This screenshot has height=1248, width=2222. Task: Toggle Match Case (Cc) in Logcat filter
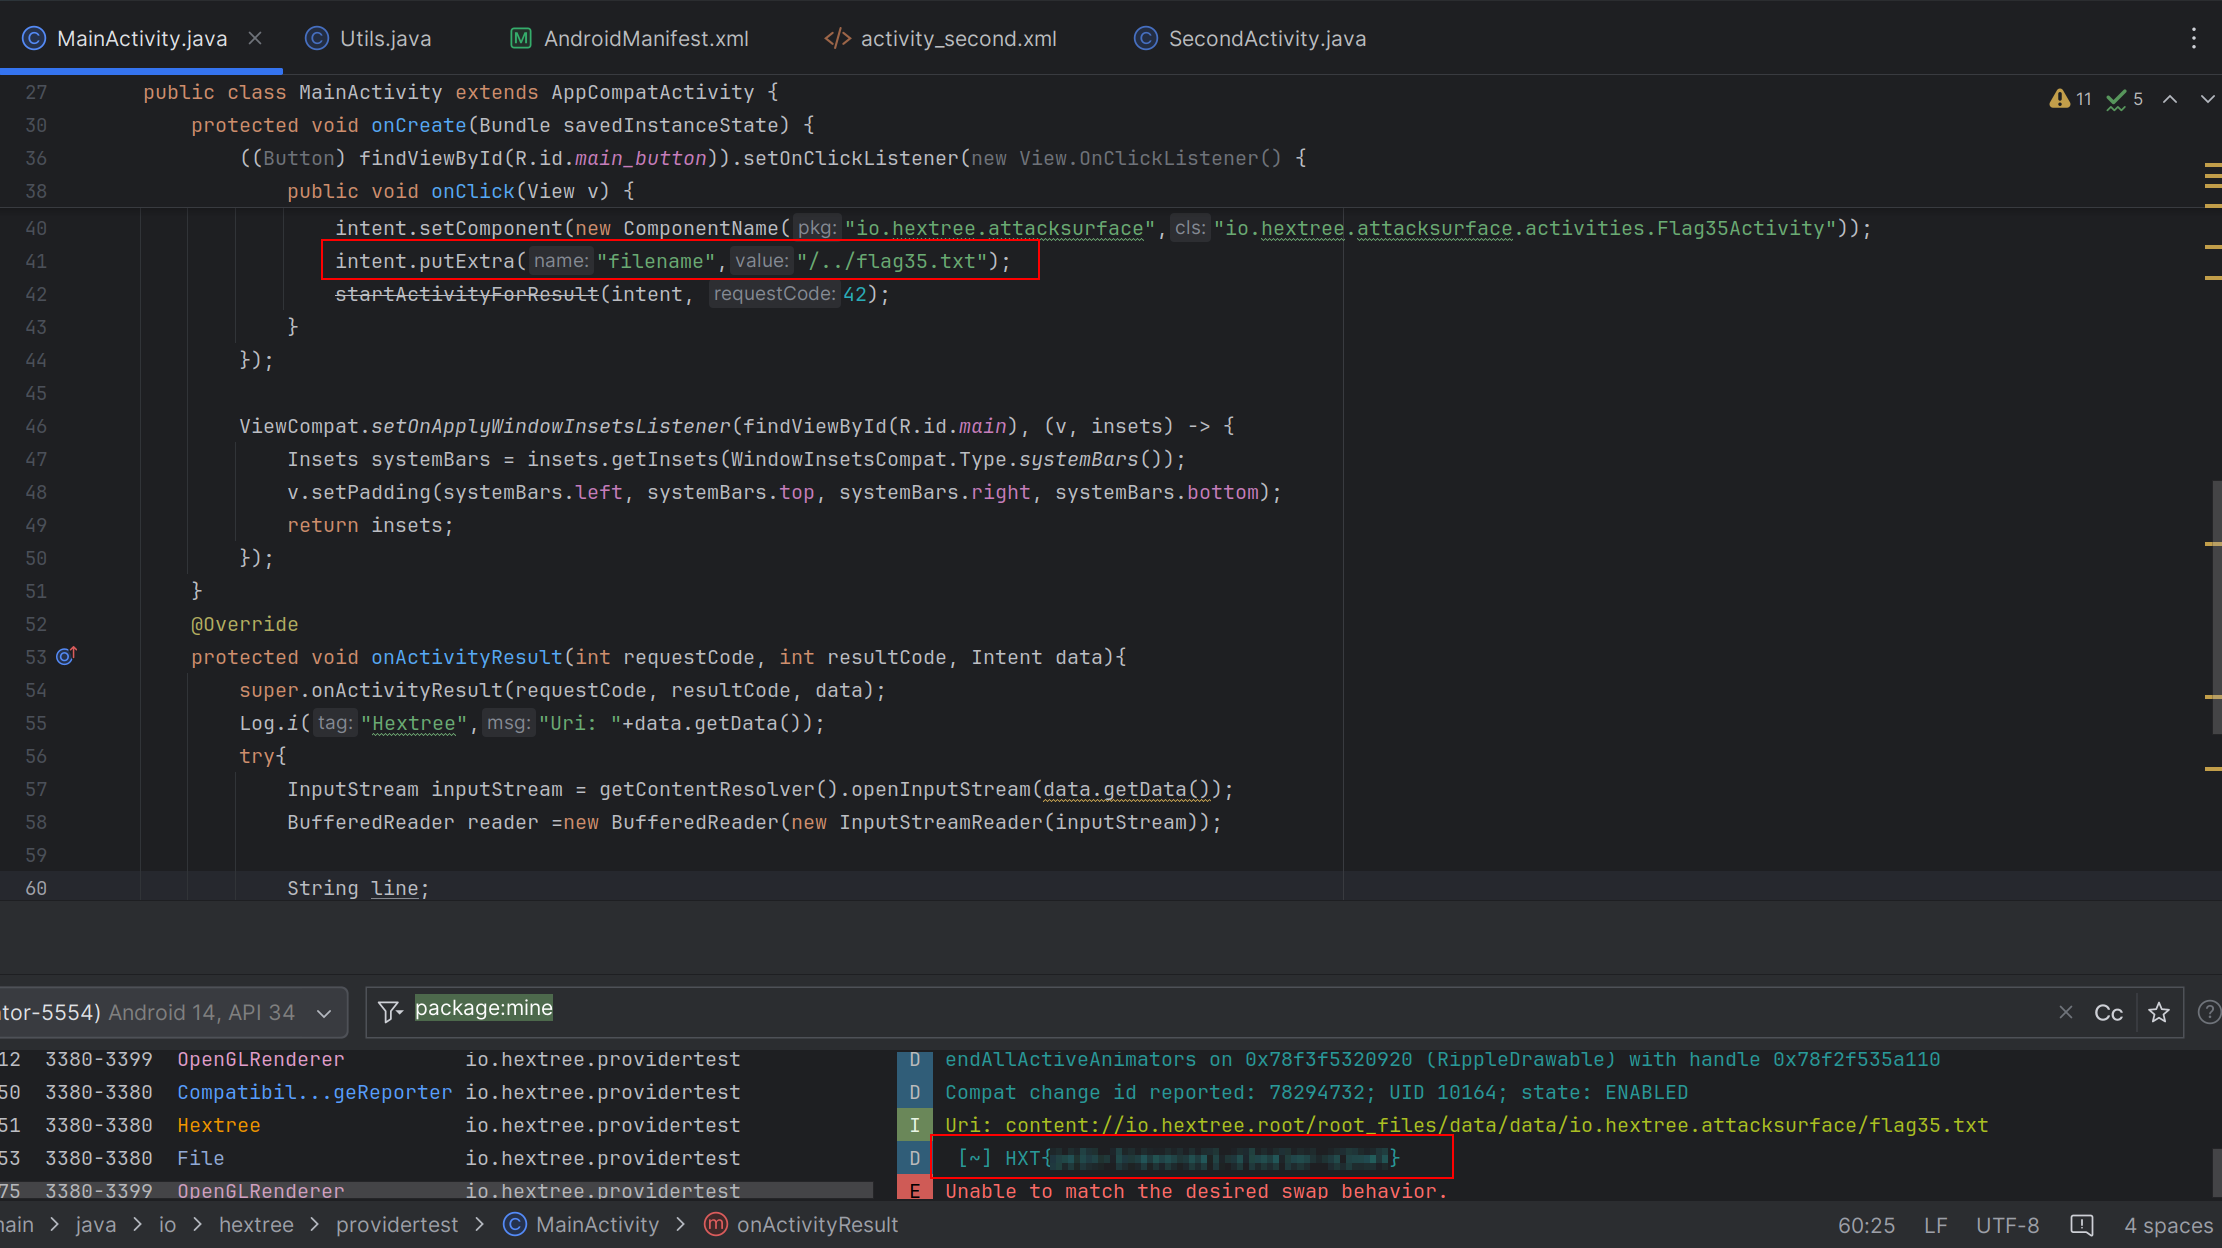2108,1012
